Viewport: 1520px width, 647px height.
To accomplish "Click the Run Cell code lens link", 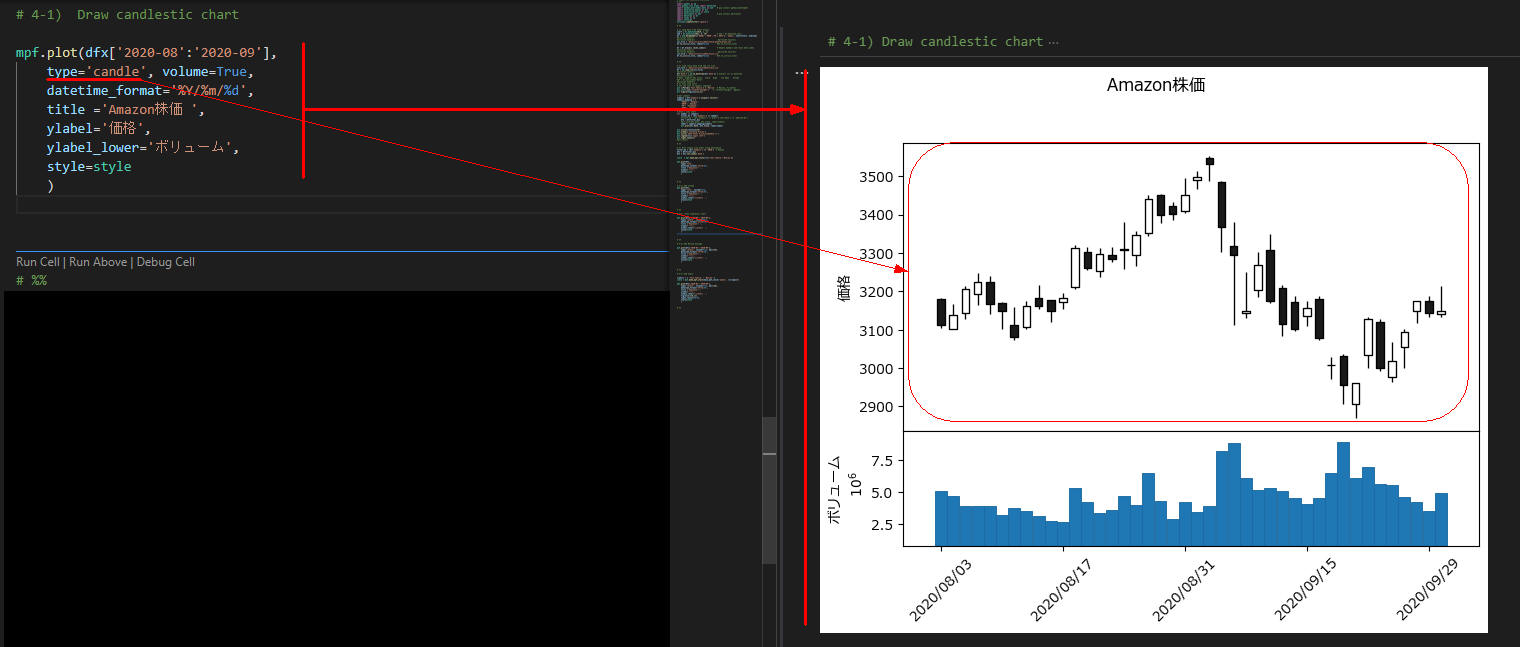I will [38, 262].
